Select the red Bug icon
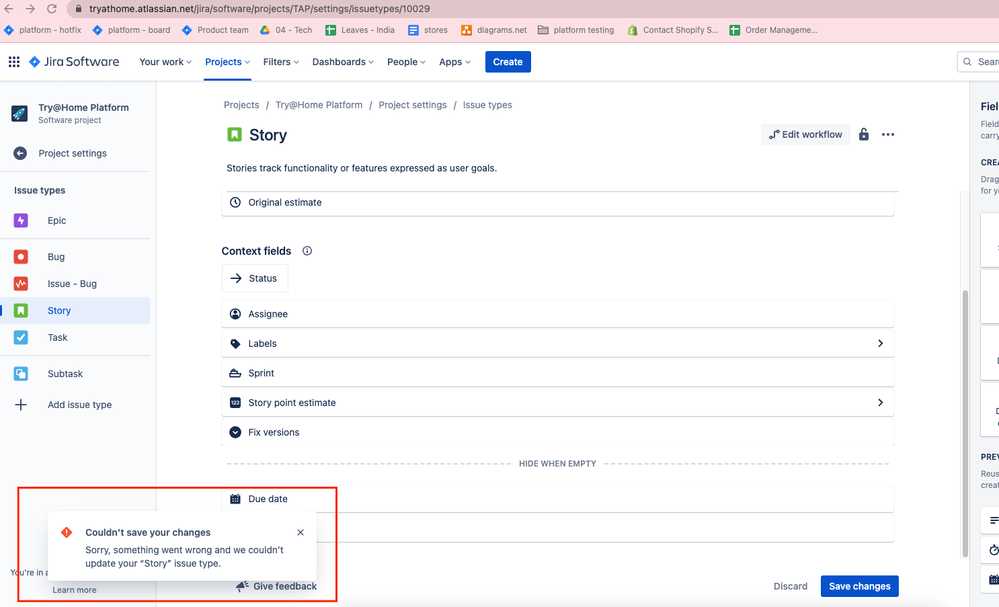This screenshot has width=999, height=607. click(x=21, y=257)
